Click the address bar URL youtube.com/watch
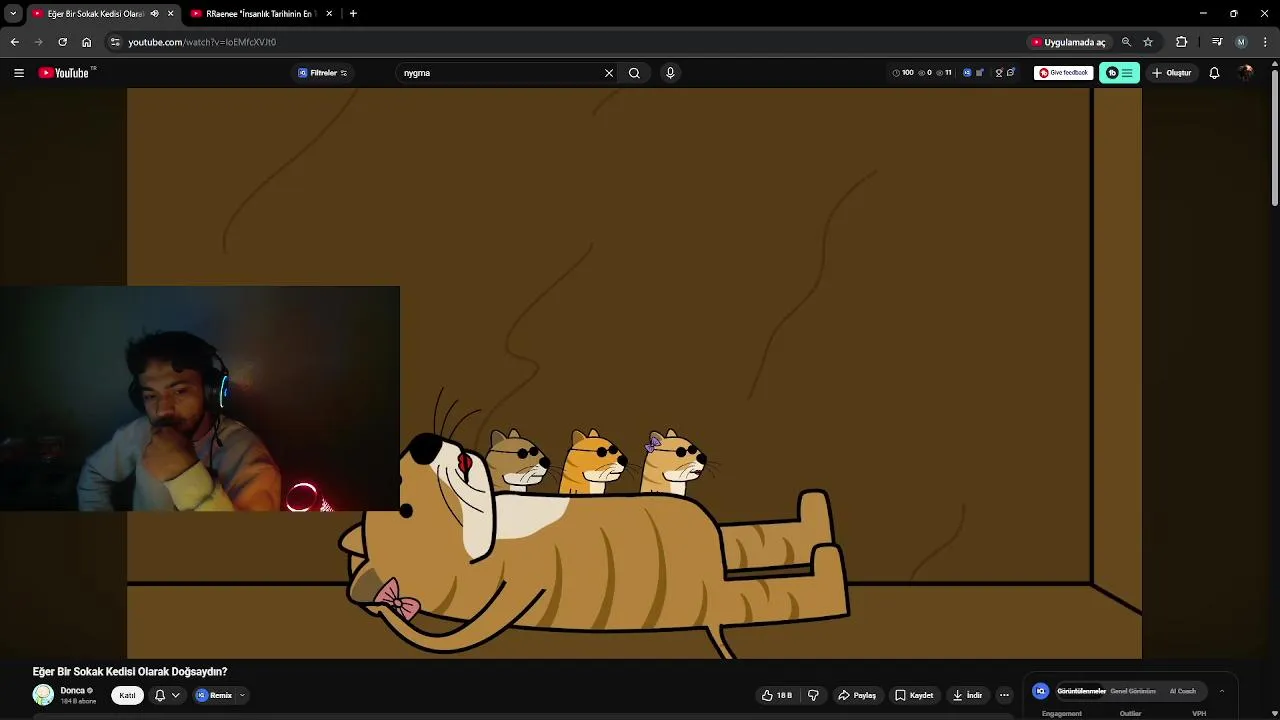The height and width of the screenshot is (720, 1280). 202,42
